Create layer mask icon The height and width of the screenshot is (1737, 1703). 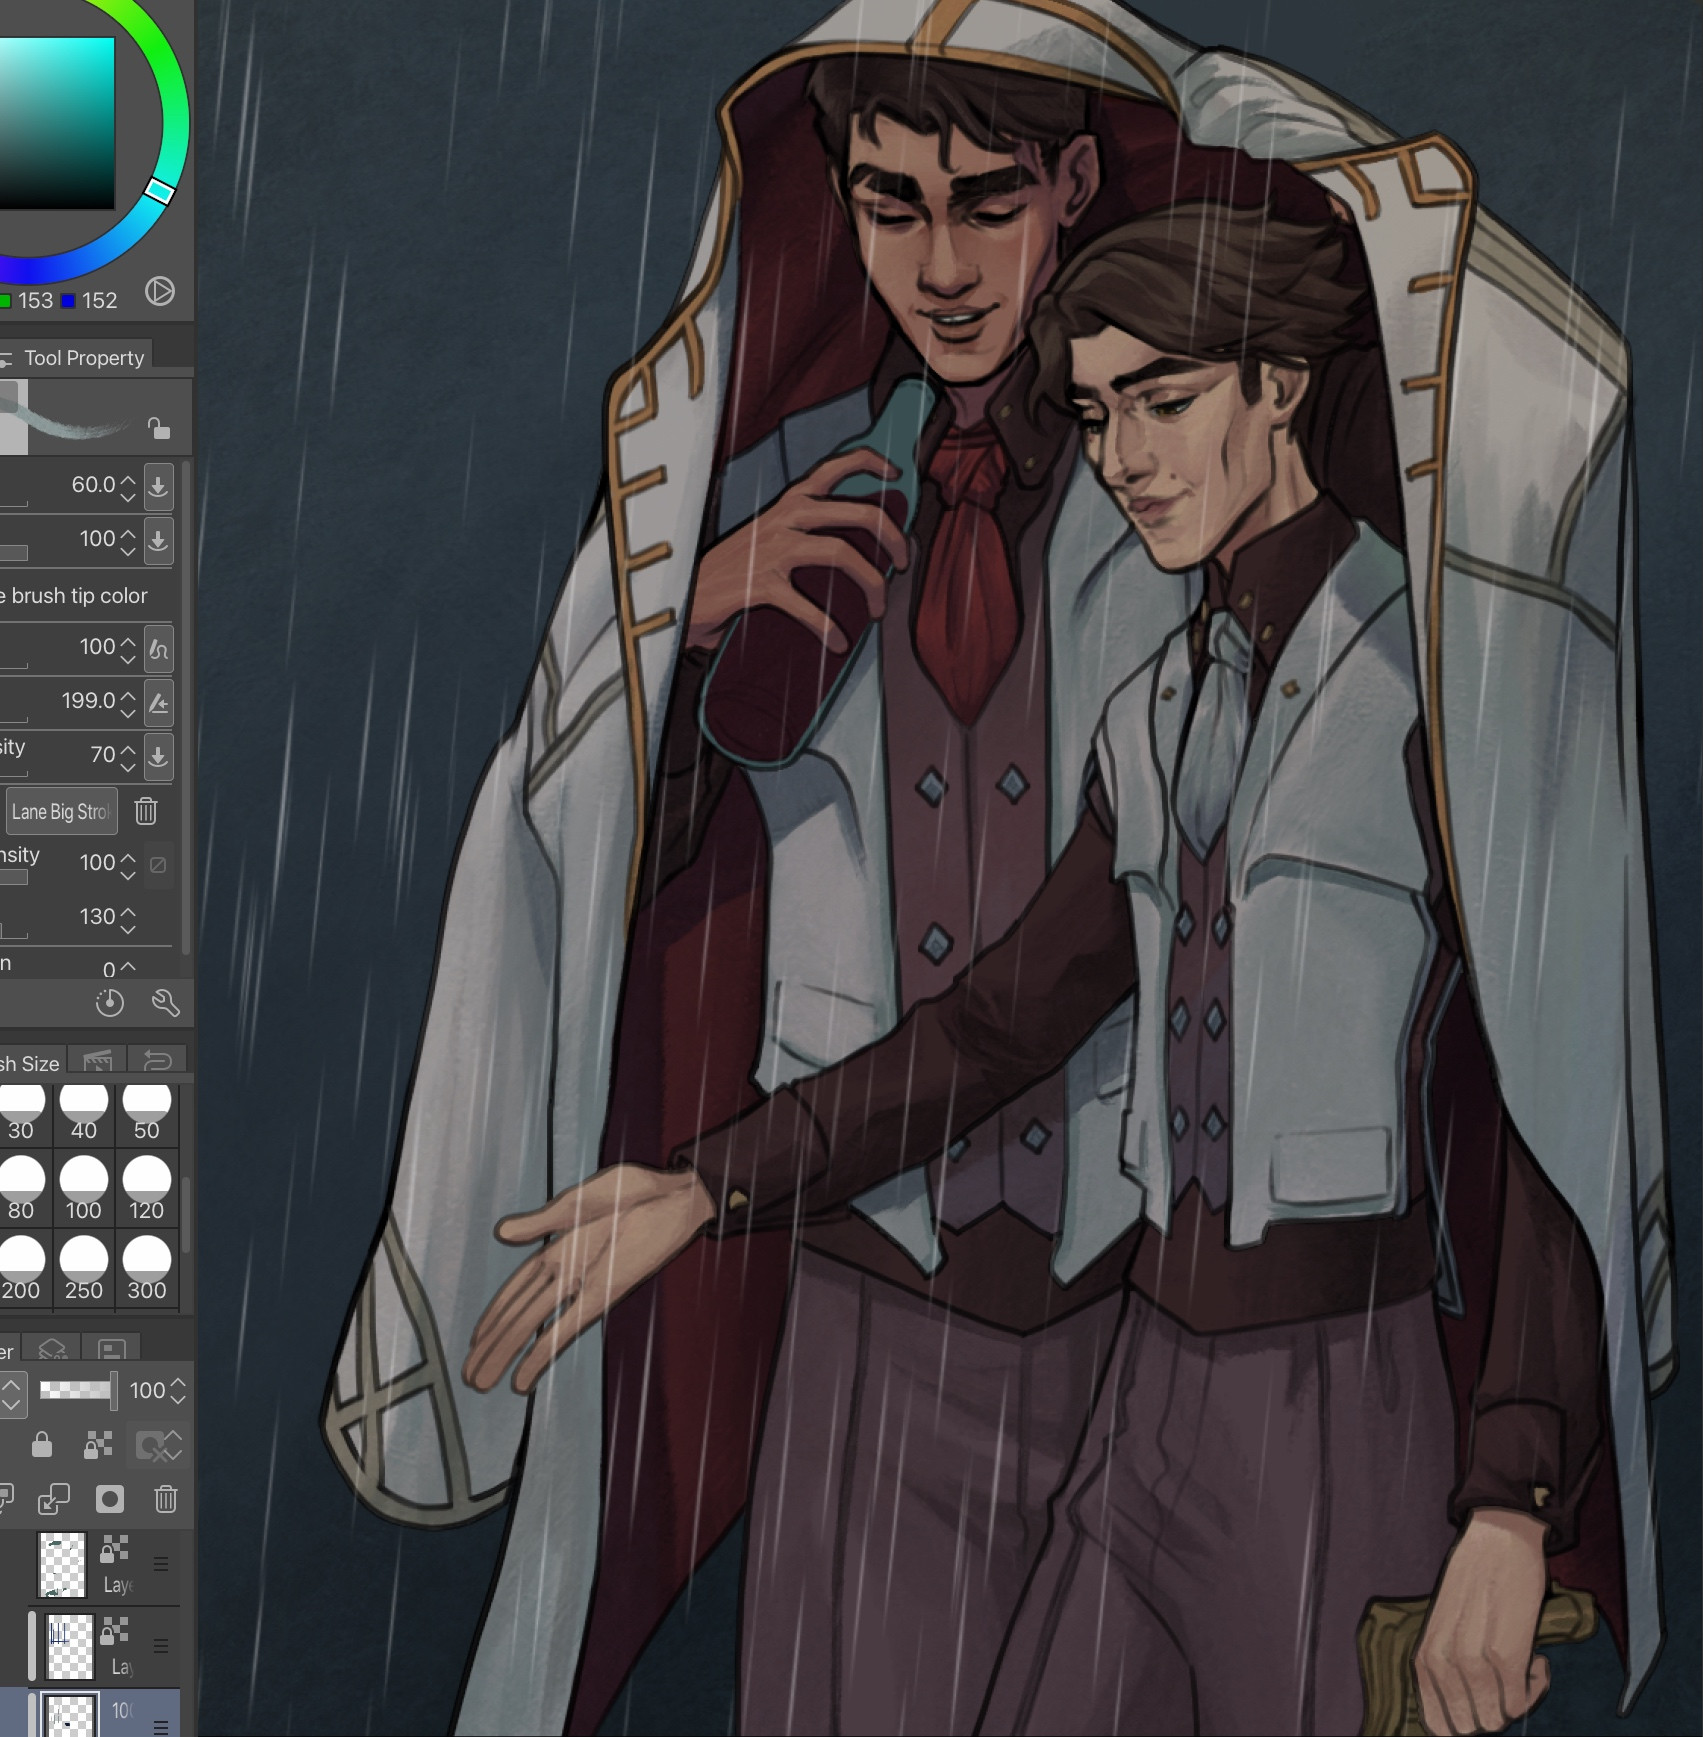[x=110, y=1499]
